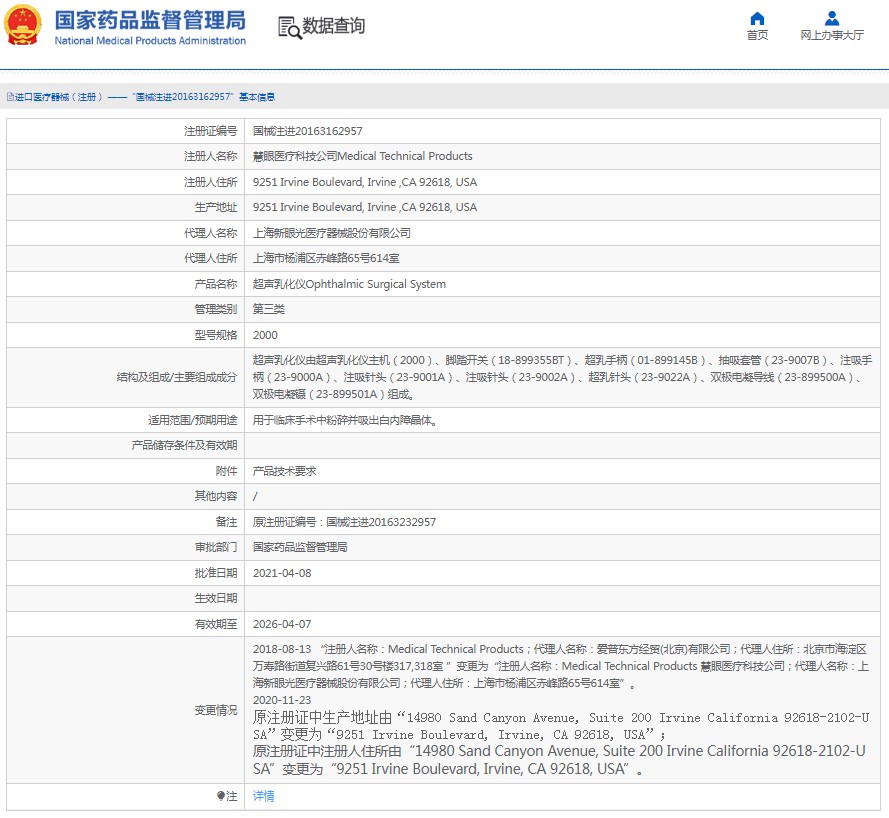Open the 数据查询 search icon
Image resolution: width=889 pixels, height=818 pixels.
289,27
